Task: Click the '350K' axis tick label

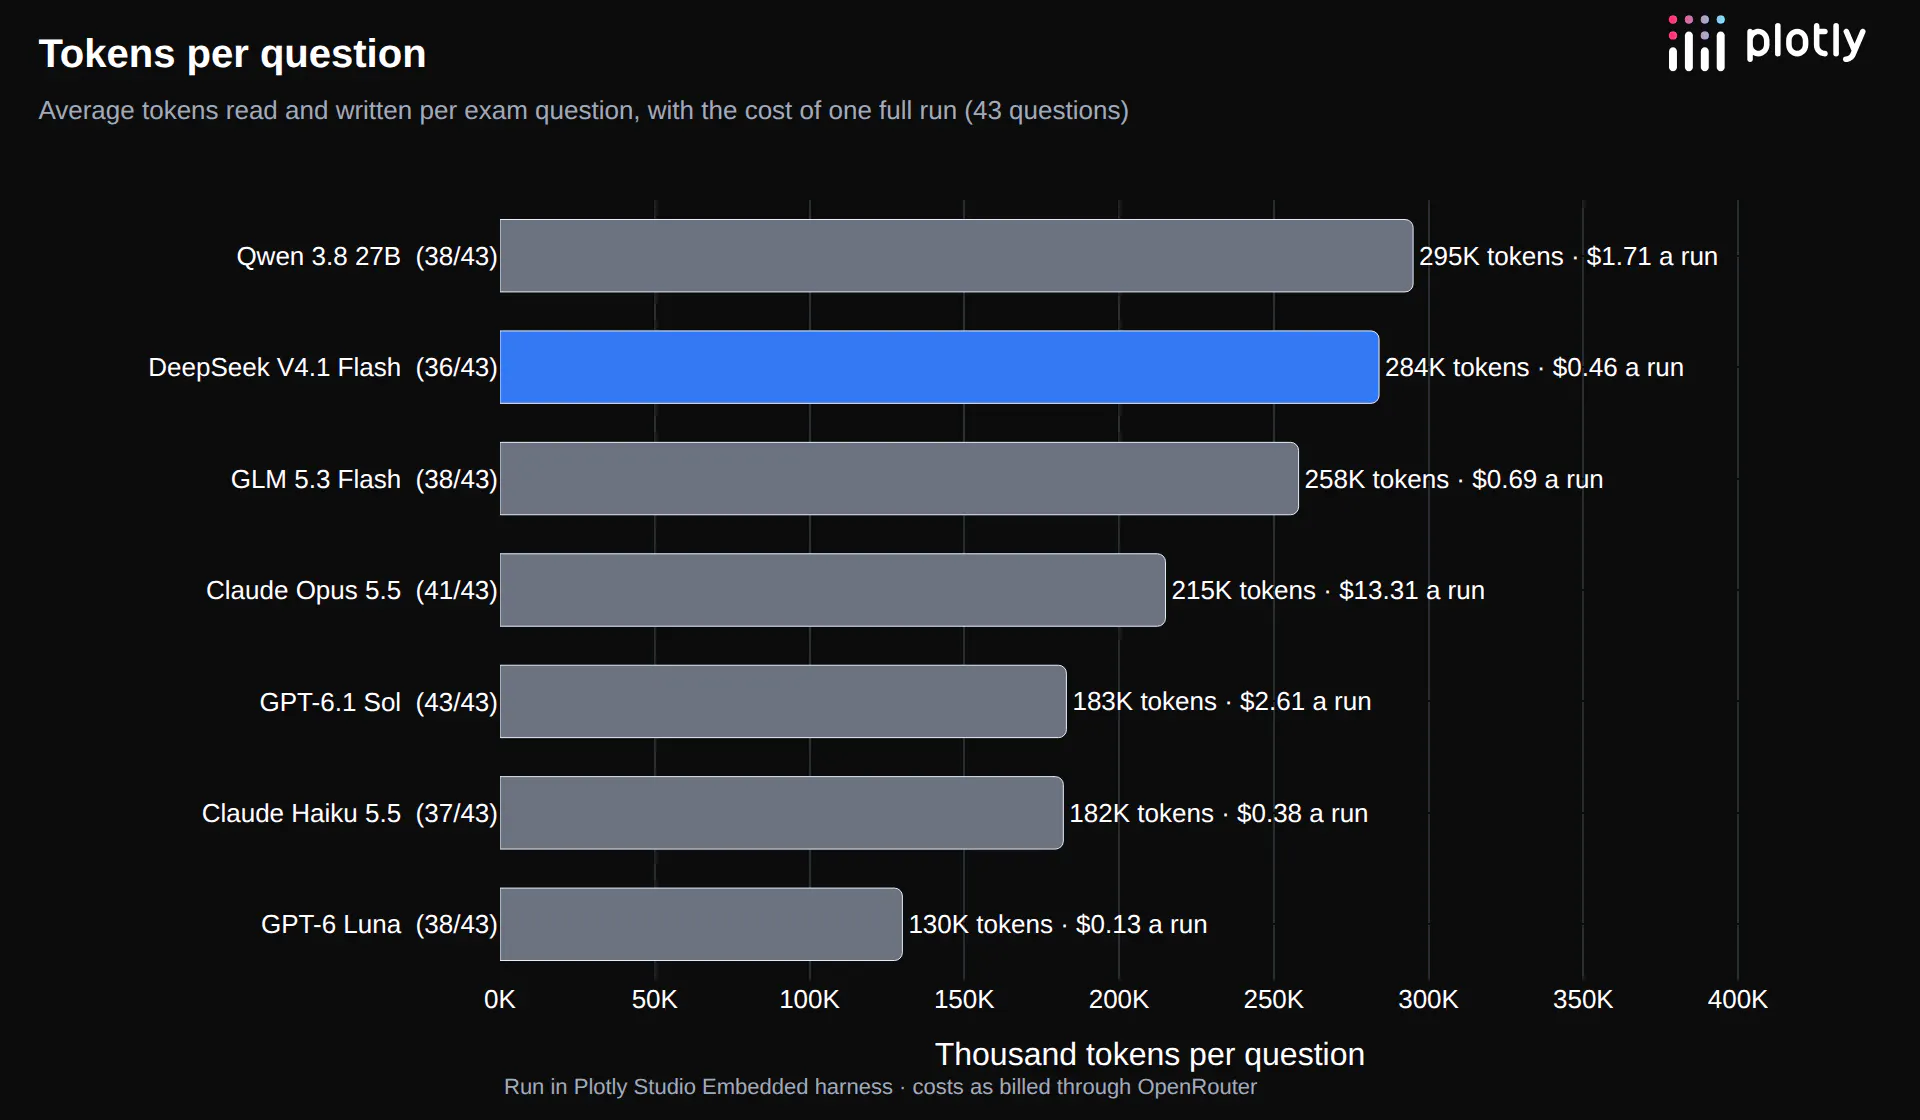Action: (1583, 999)
